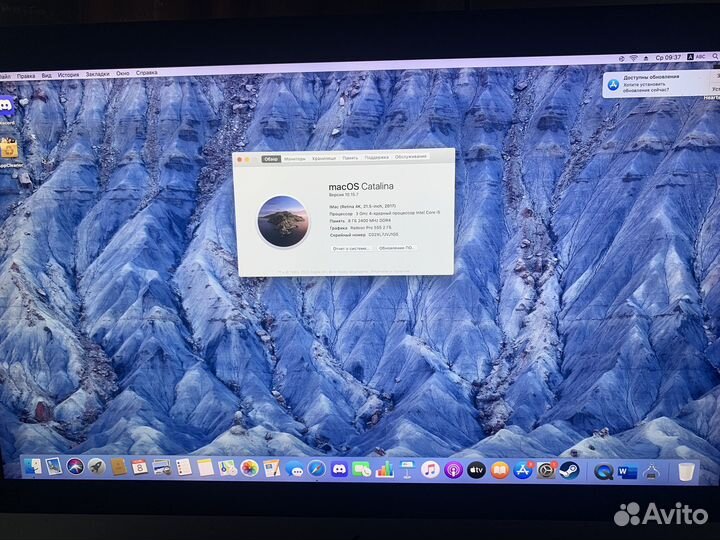
Task: Open the yellow Notes app in Dock
Action: click(205, 468)
